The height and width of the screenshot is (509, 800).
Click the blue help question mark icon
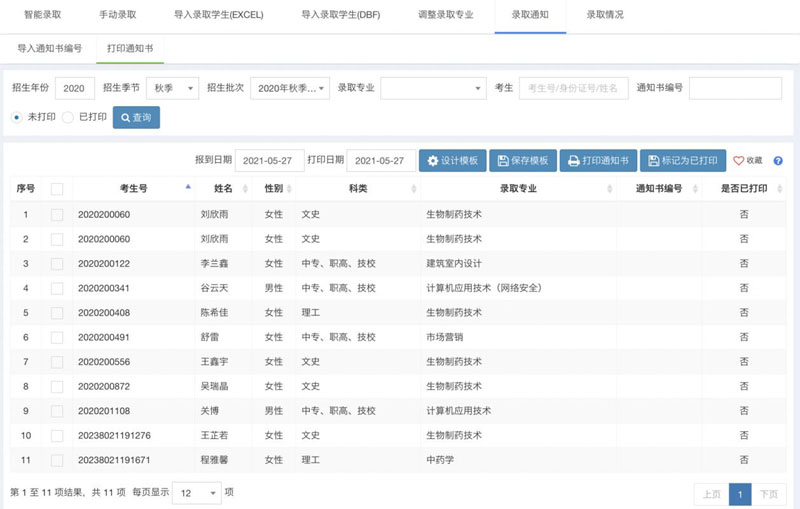pyautogui.click(x=778, y=161)
